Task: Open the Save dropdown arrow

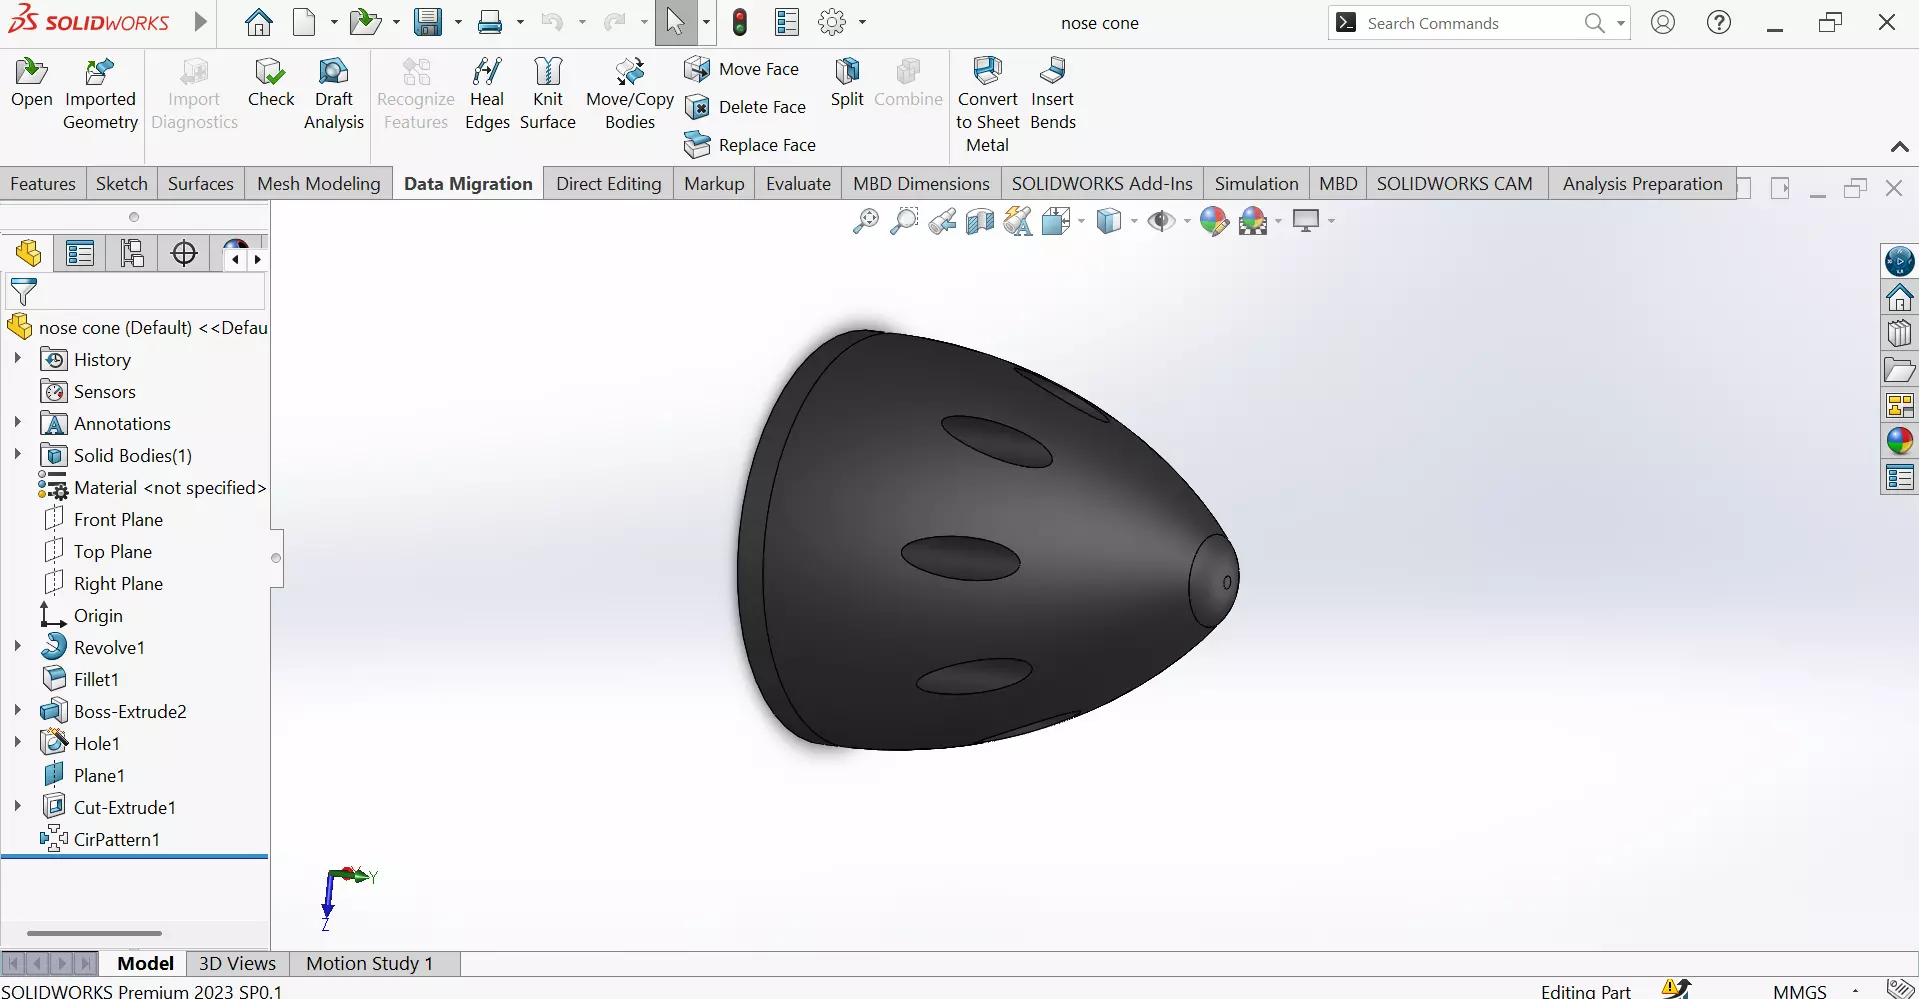Action: tap(458, 22)
